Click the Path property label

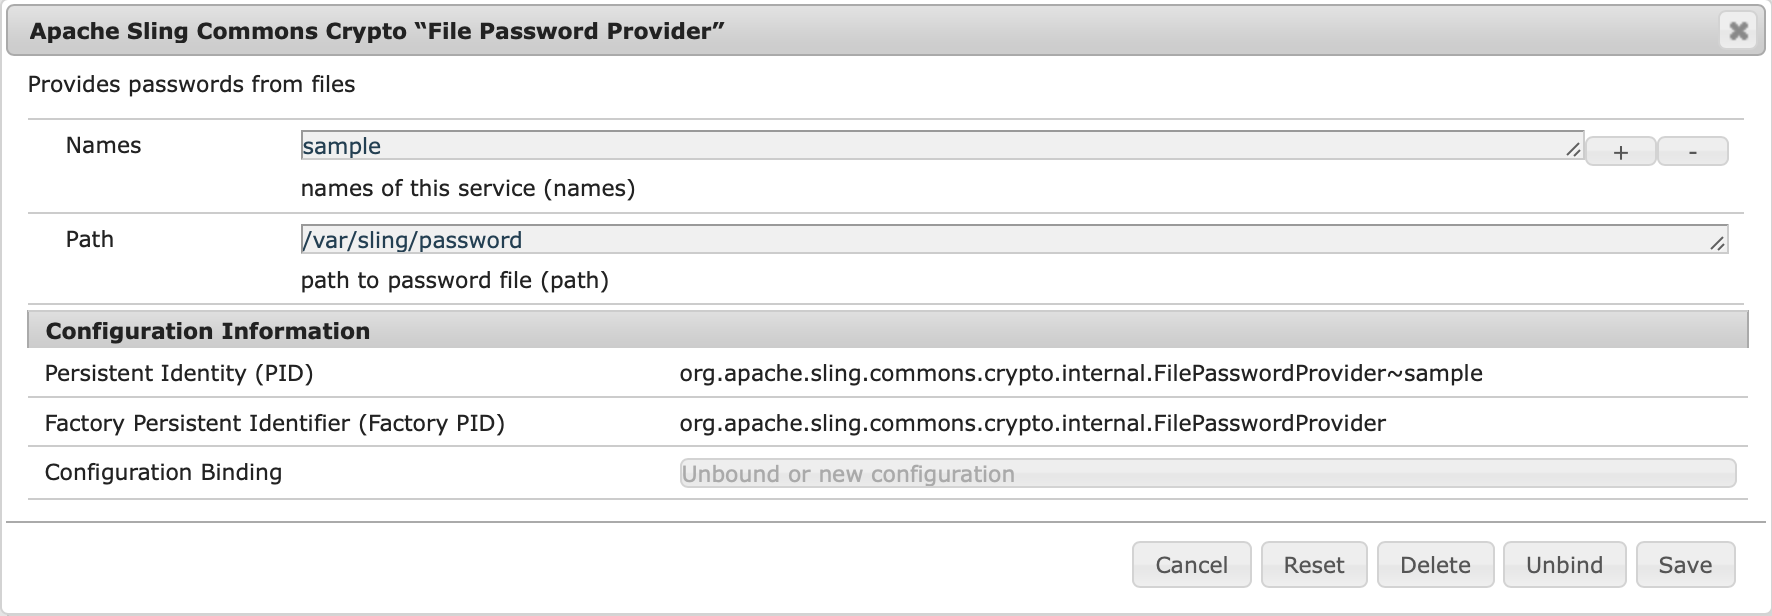coord(89,240)
